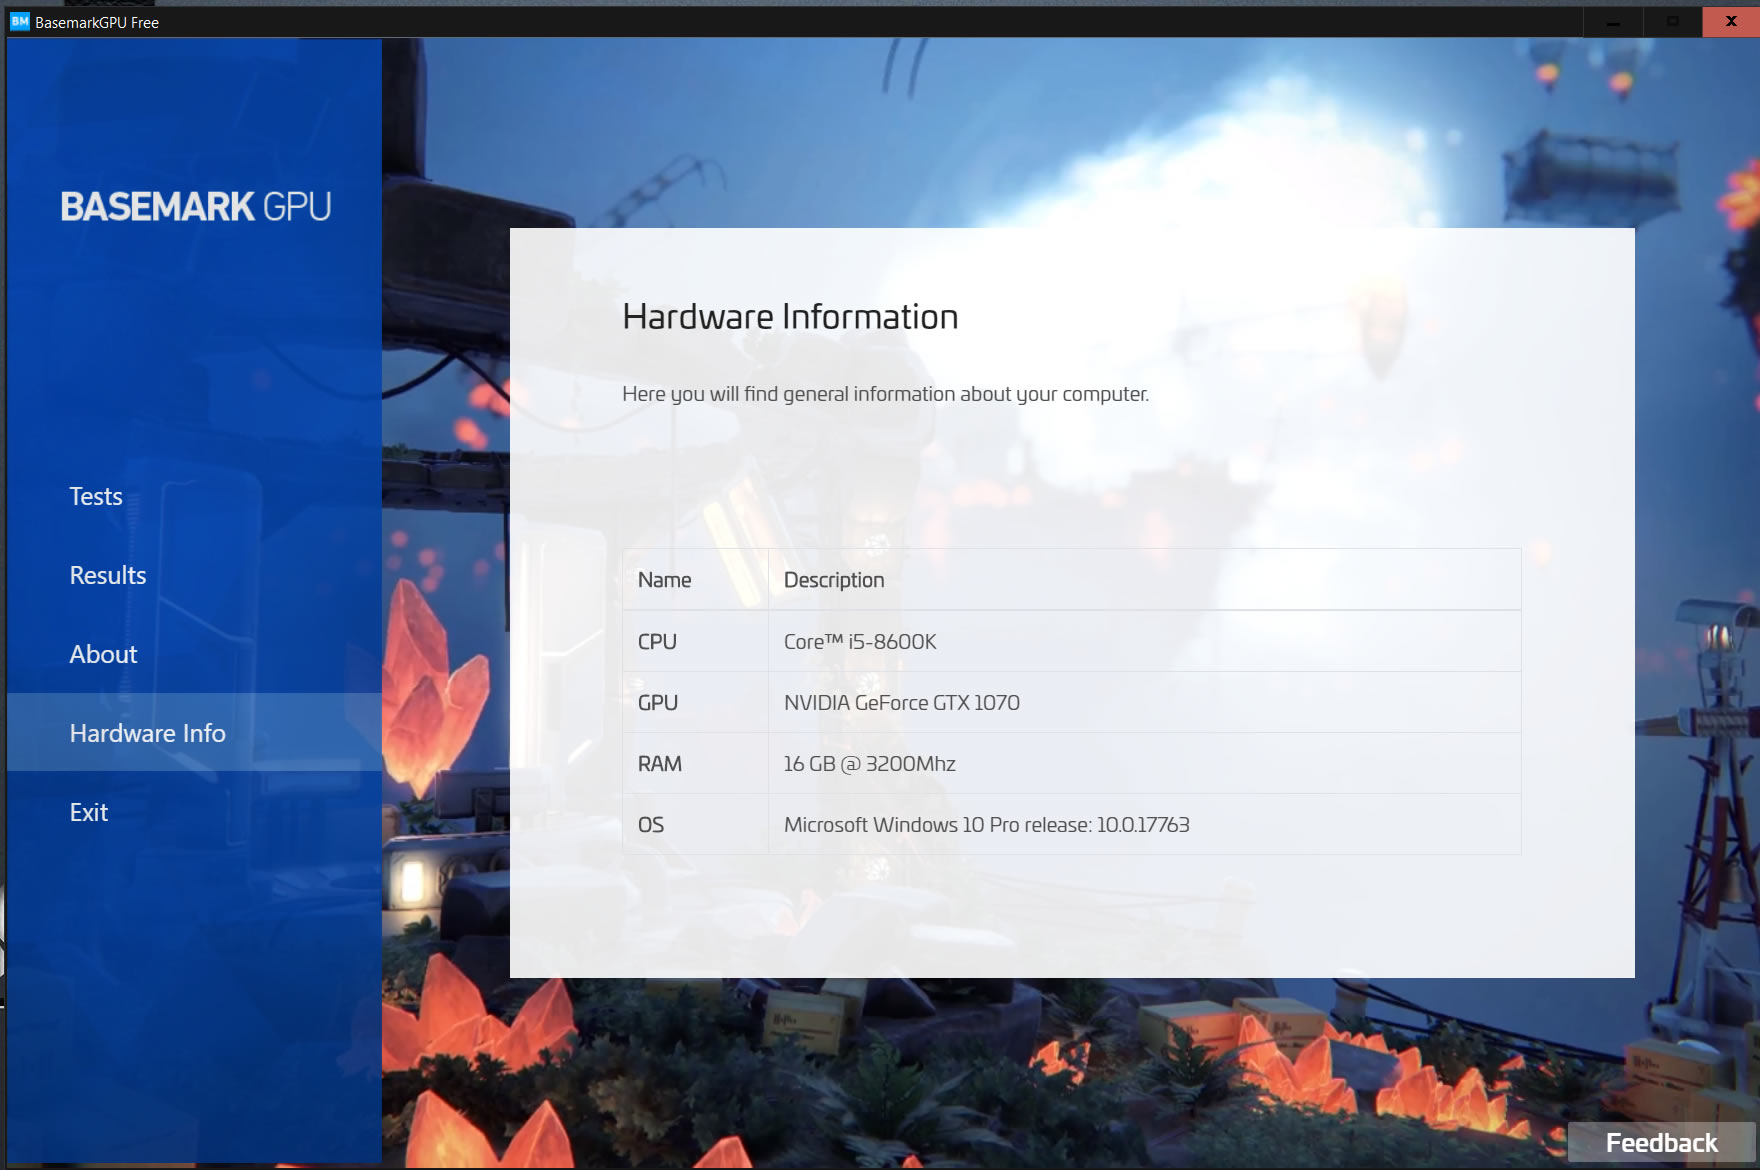This screenshot has height=1170, width=1760.
Task: Click NVIDIA GeForce GTX 1070 text
Action: point(902,703)
